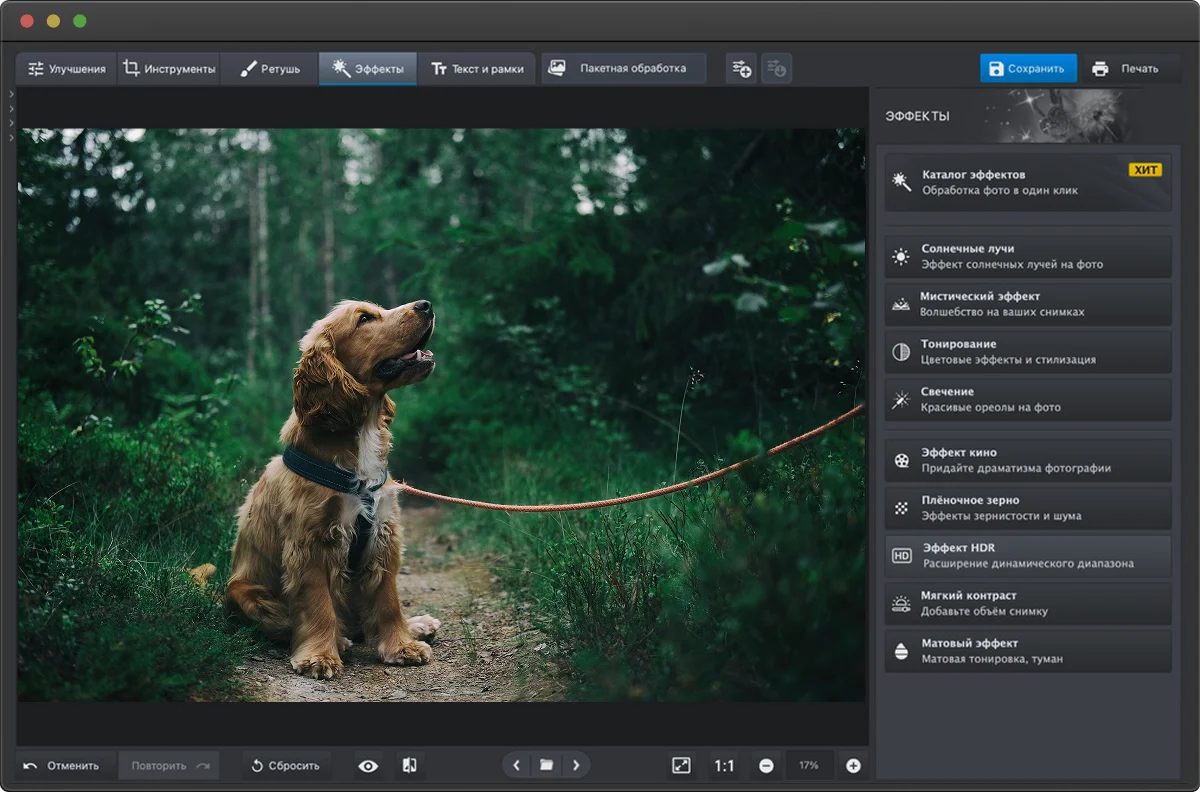Screen dimensions: 1200x792
Task: Toggle the eye preview icon
Action: (369, 766)
